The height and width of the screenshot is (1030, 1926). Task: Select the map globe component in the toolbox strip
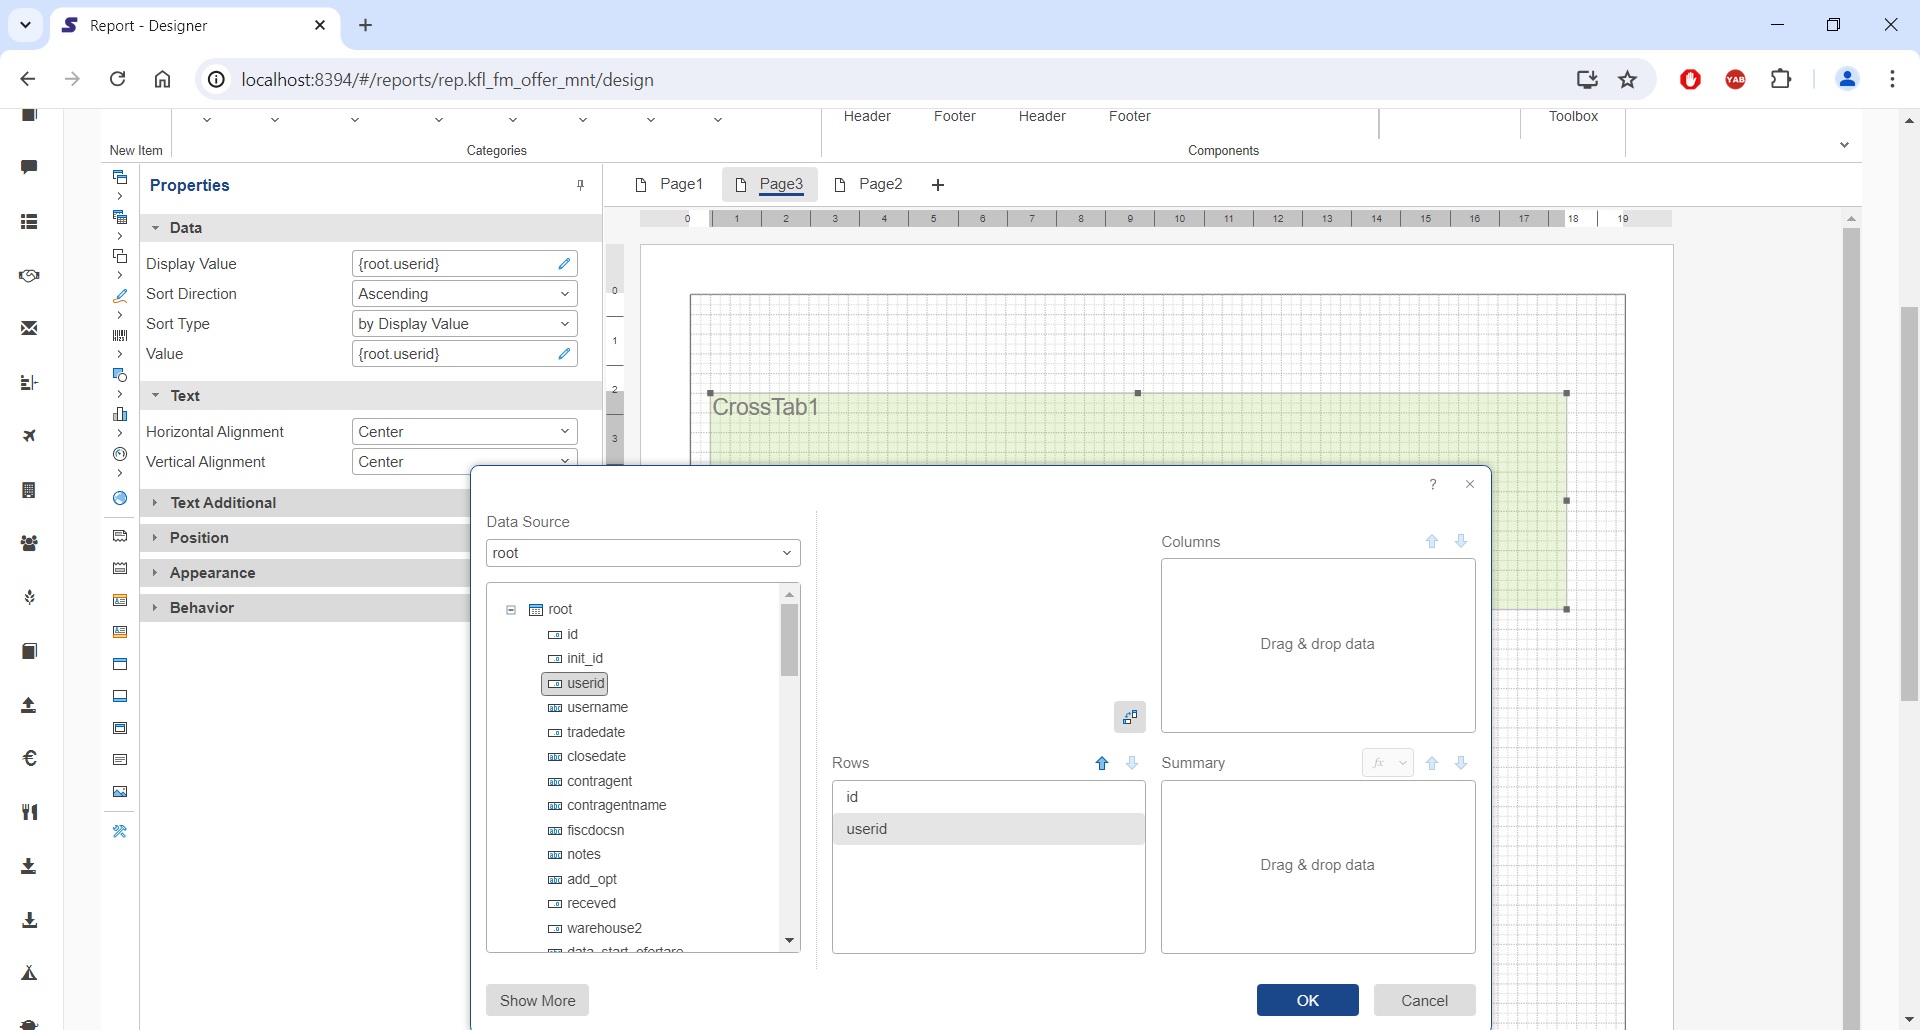(x=120, y=498)
